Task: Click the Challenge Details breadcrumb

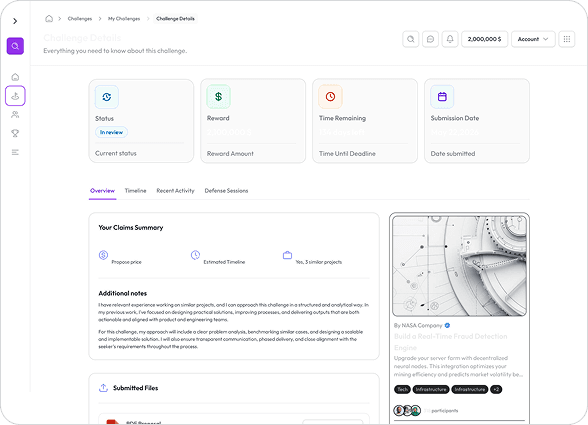Action: (176, 19)
